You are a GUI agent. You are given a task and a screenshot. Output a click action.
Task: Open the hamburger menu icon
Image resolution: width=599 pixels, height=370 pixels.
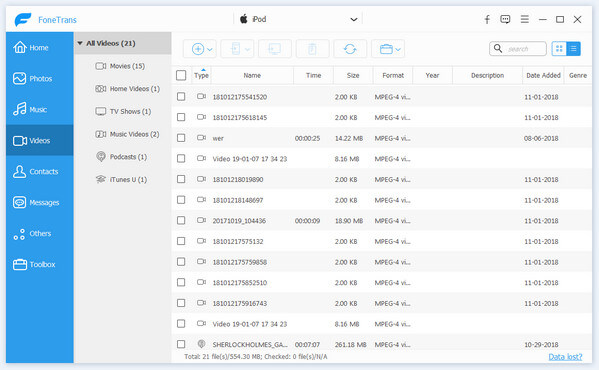pyautogui.click(x=525, y=19)
